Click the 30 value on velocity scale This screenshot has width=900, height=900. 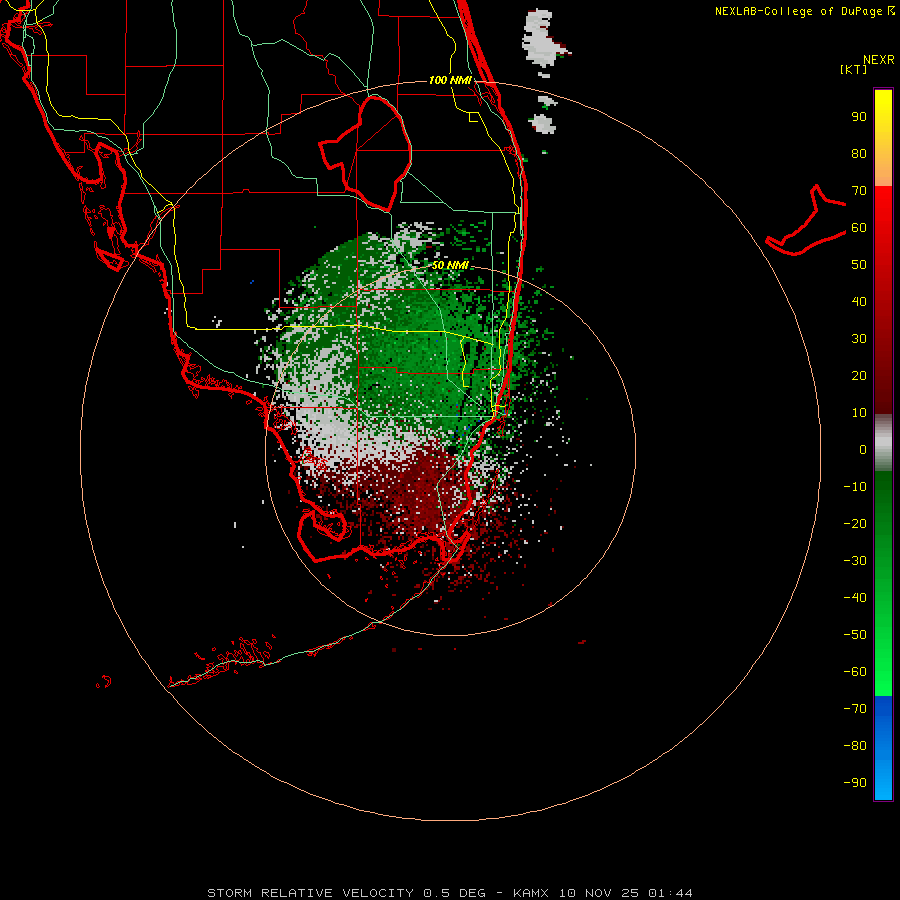859,339
